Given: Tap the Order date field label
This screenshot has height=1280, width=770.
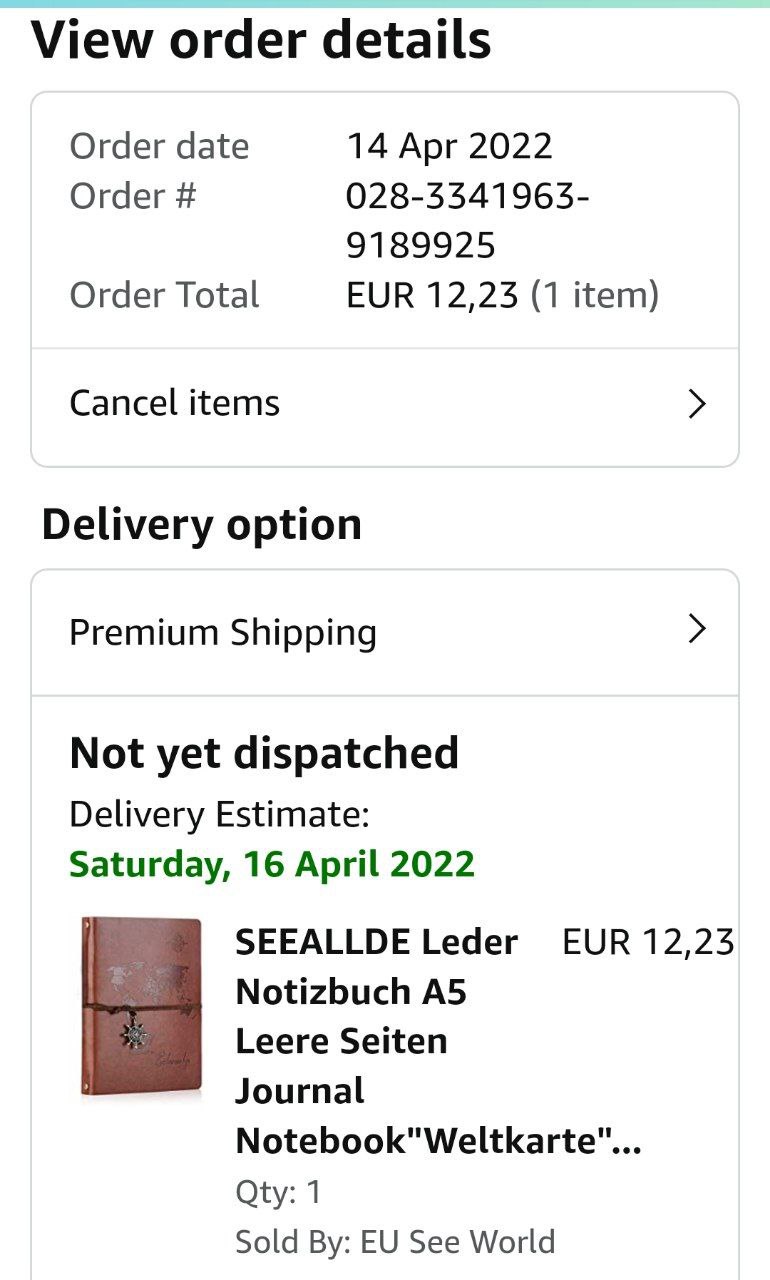Looking at the screenshot, I should coord(159,146).
